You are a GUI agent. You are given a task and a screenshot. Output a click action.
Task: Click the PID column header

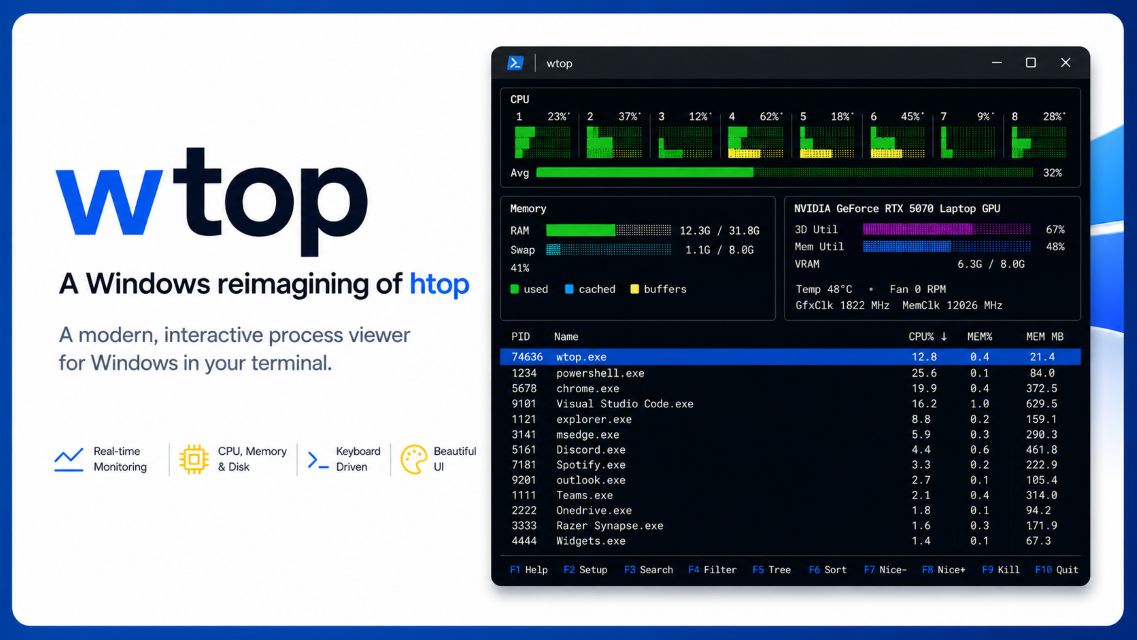(520, 336)
